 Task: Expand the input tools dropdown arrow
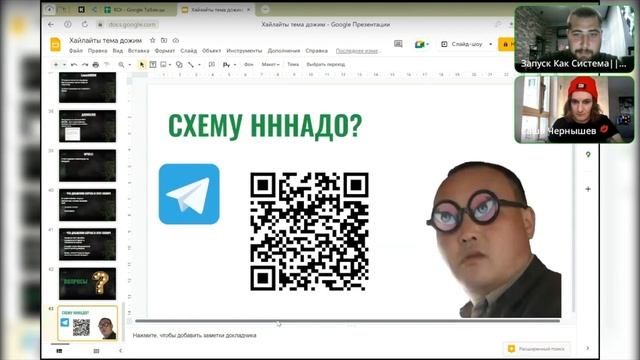(234, 64)
